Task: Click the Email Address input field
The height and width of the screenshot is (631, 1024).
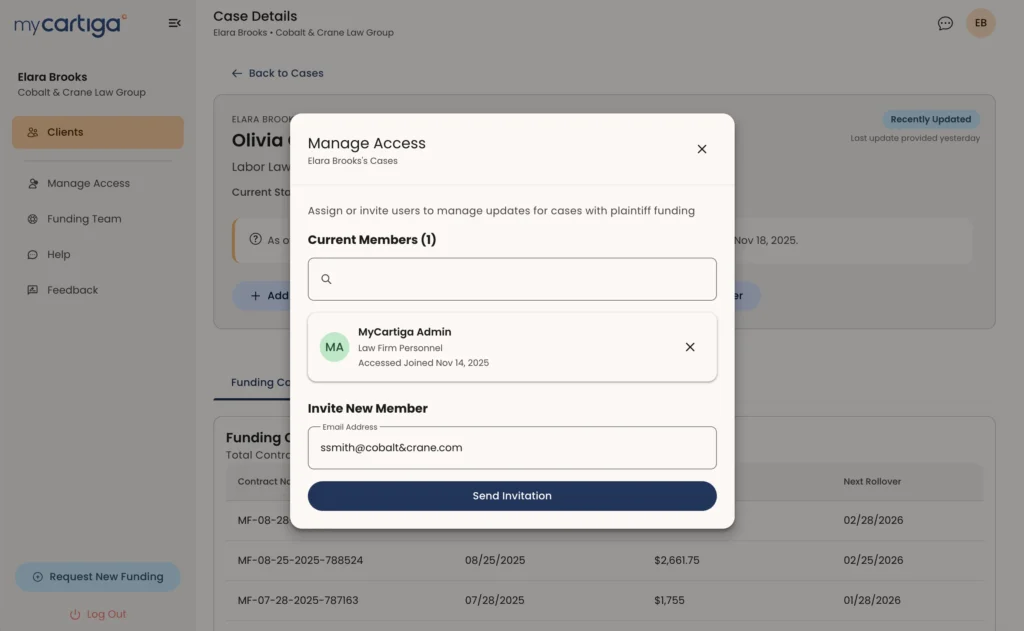Action: click(x=512, y=447)
